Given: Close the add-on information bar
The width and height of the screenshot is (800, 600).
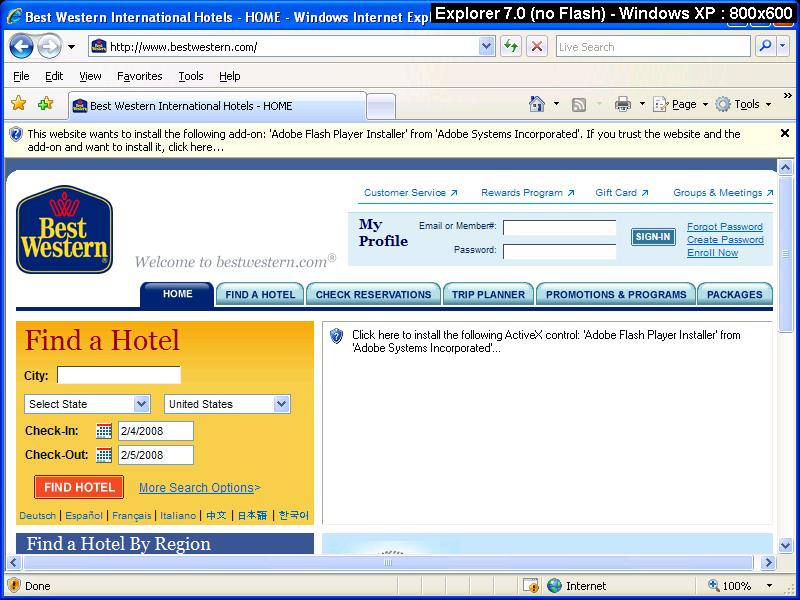Looking at the screenshot, I should (785, 133).
